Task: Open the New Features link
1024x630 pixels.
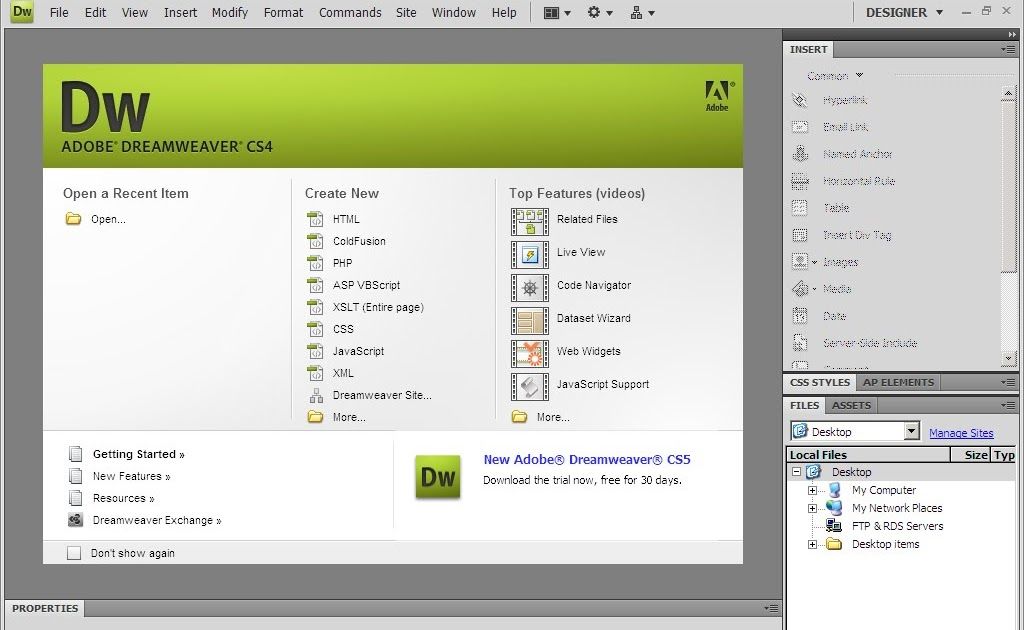Action: (x=131, y=476)
